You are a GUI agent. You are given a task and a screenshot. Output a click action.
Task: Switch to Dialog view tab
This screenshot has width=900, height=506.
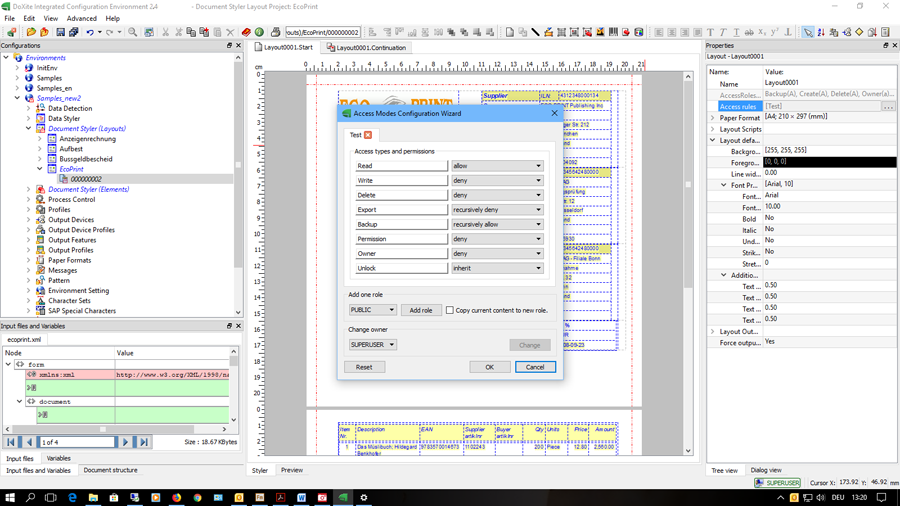click(766, 470)
